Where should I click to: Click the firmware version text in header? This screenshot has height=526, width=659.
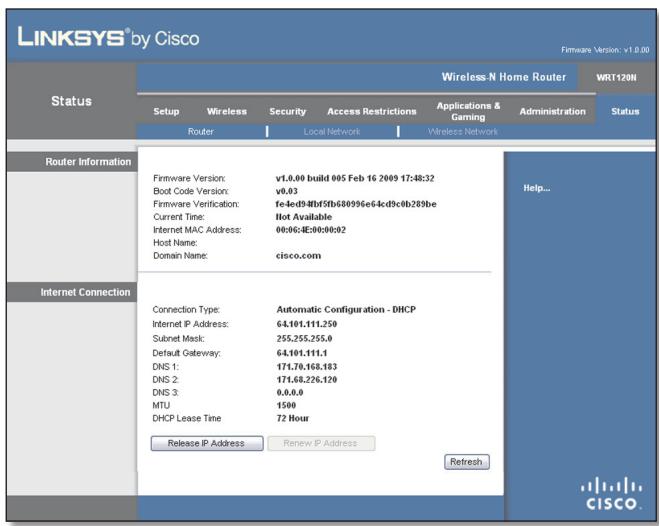tap(605, 50)
